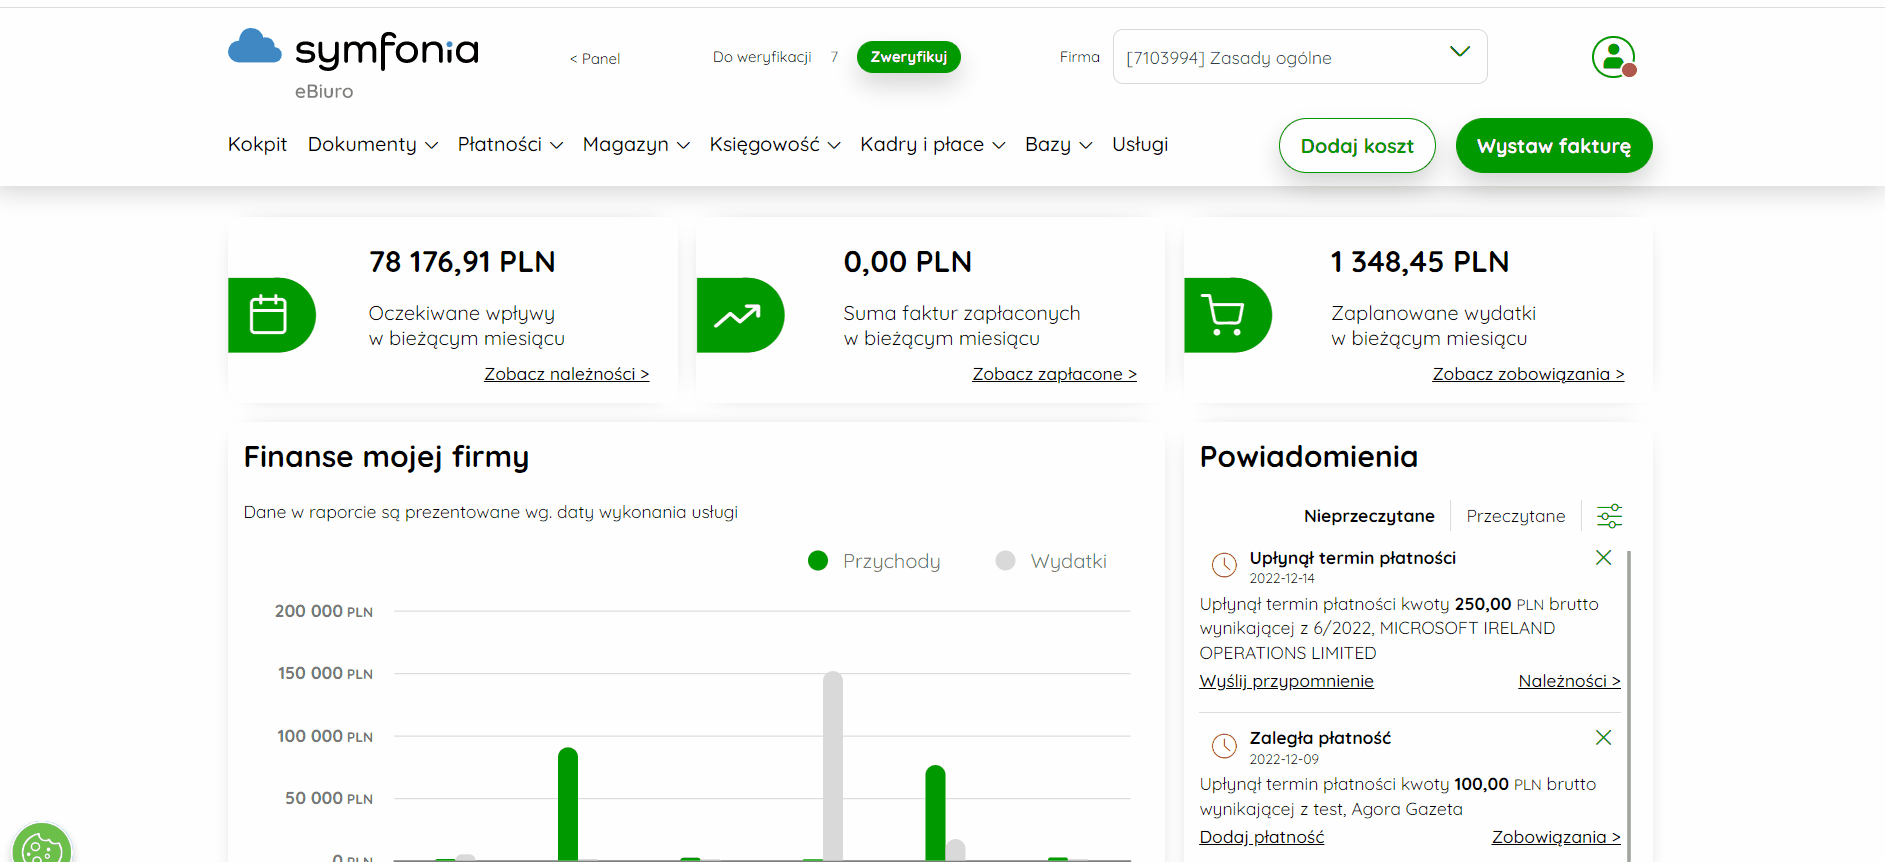The image size is (1885, 862).
Task: Click the shopping cart icon for planned expenses
Action: [1224, 315]
